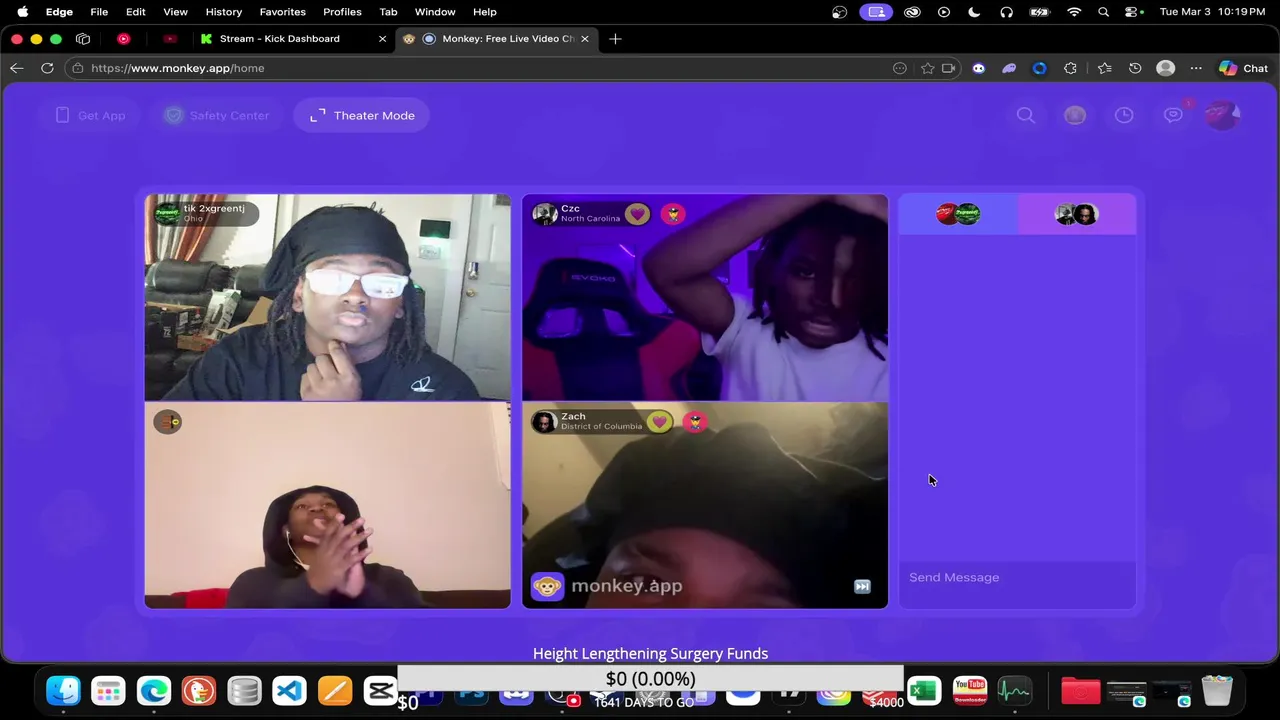Click camera permission icon in address bar

[x=948, y=68]
